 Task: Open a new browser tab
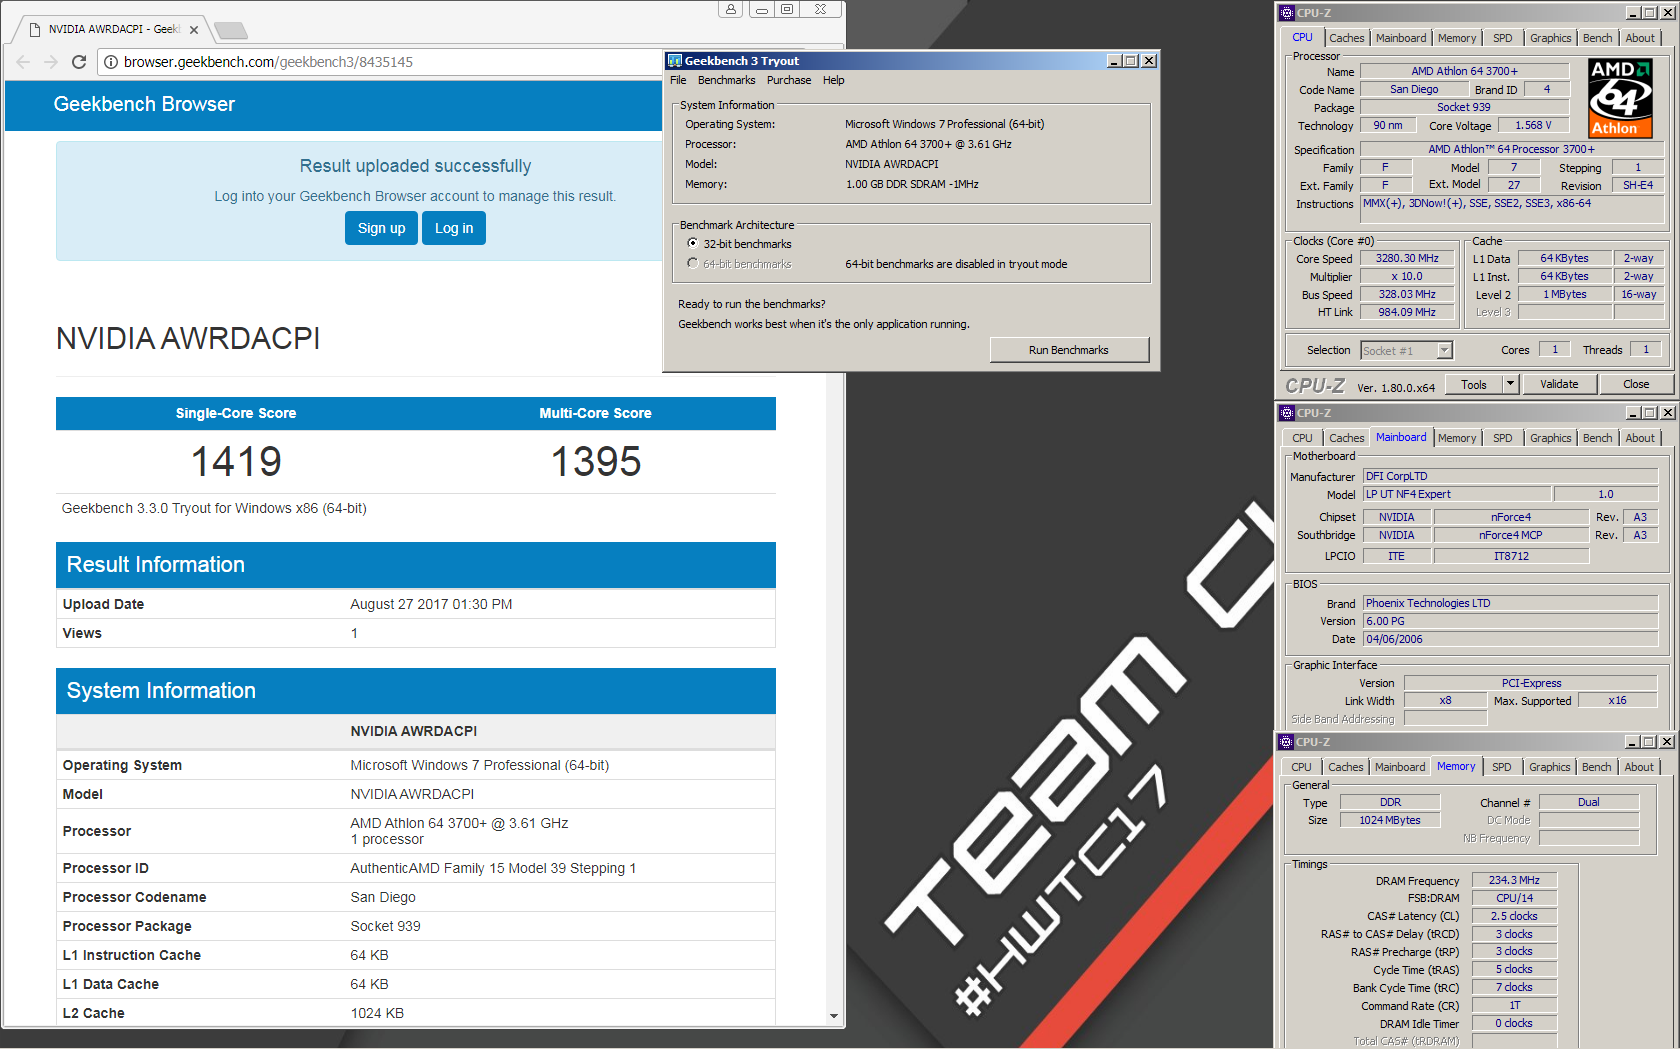tap(230, 30)
